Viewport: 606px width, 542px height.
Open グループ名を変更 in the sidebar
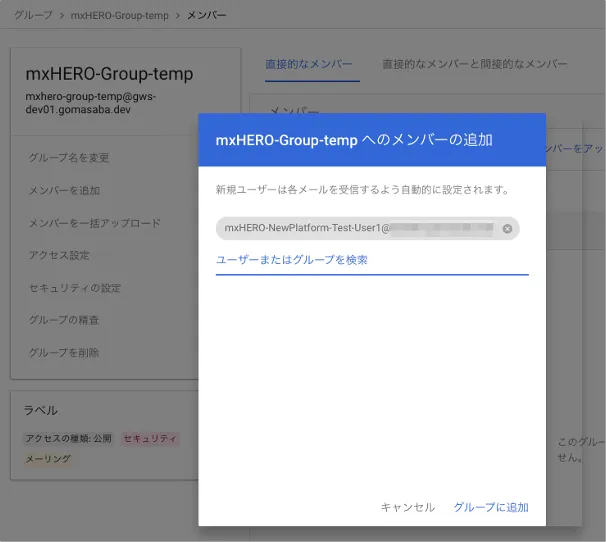click(x=69, y=158)
